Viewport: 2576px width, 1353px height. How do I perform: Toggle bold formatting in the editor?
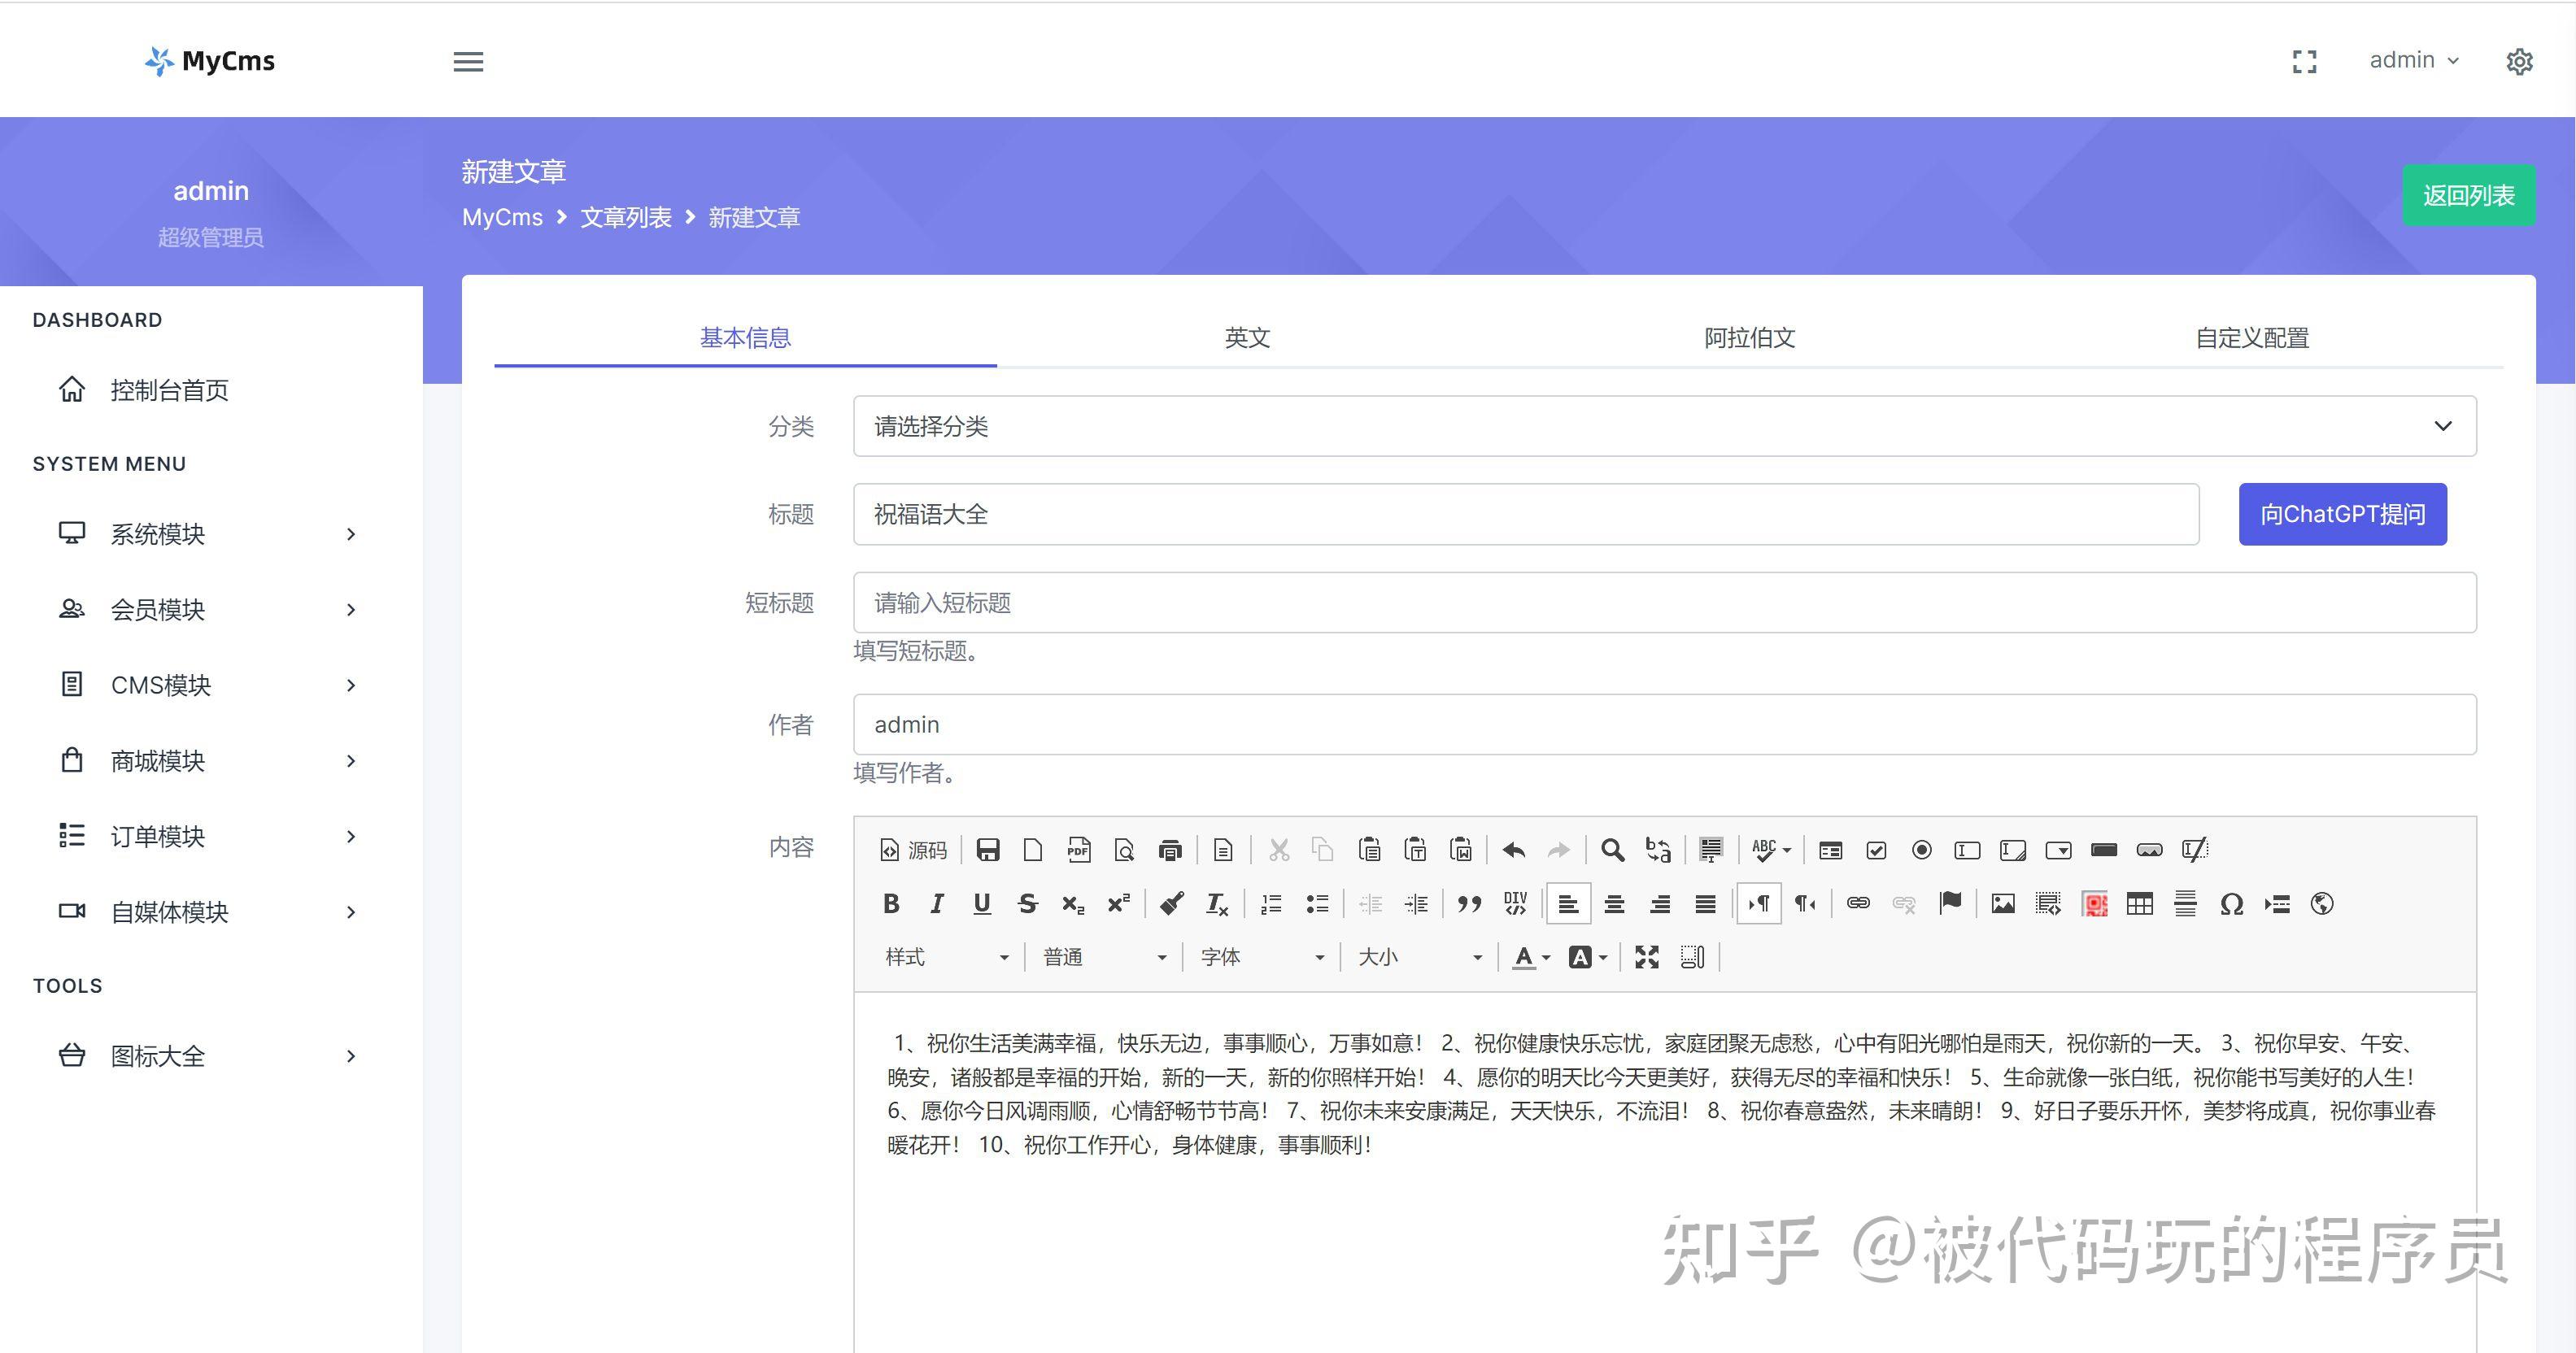[x=891, y=903]
